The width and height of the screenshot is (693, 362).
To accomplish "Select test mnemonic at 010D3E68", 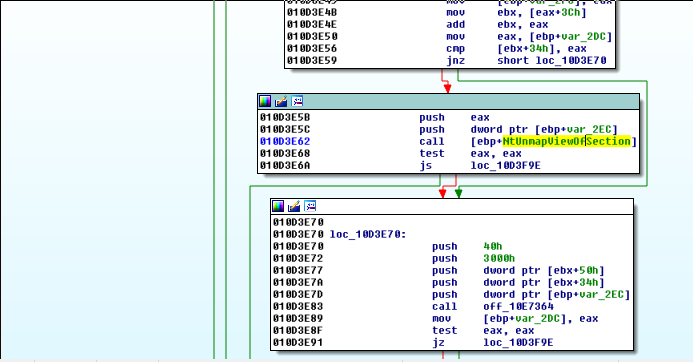I will pyautogui.click(x=432, y=153).
